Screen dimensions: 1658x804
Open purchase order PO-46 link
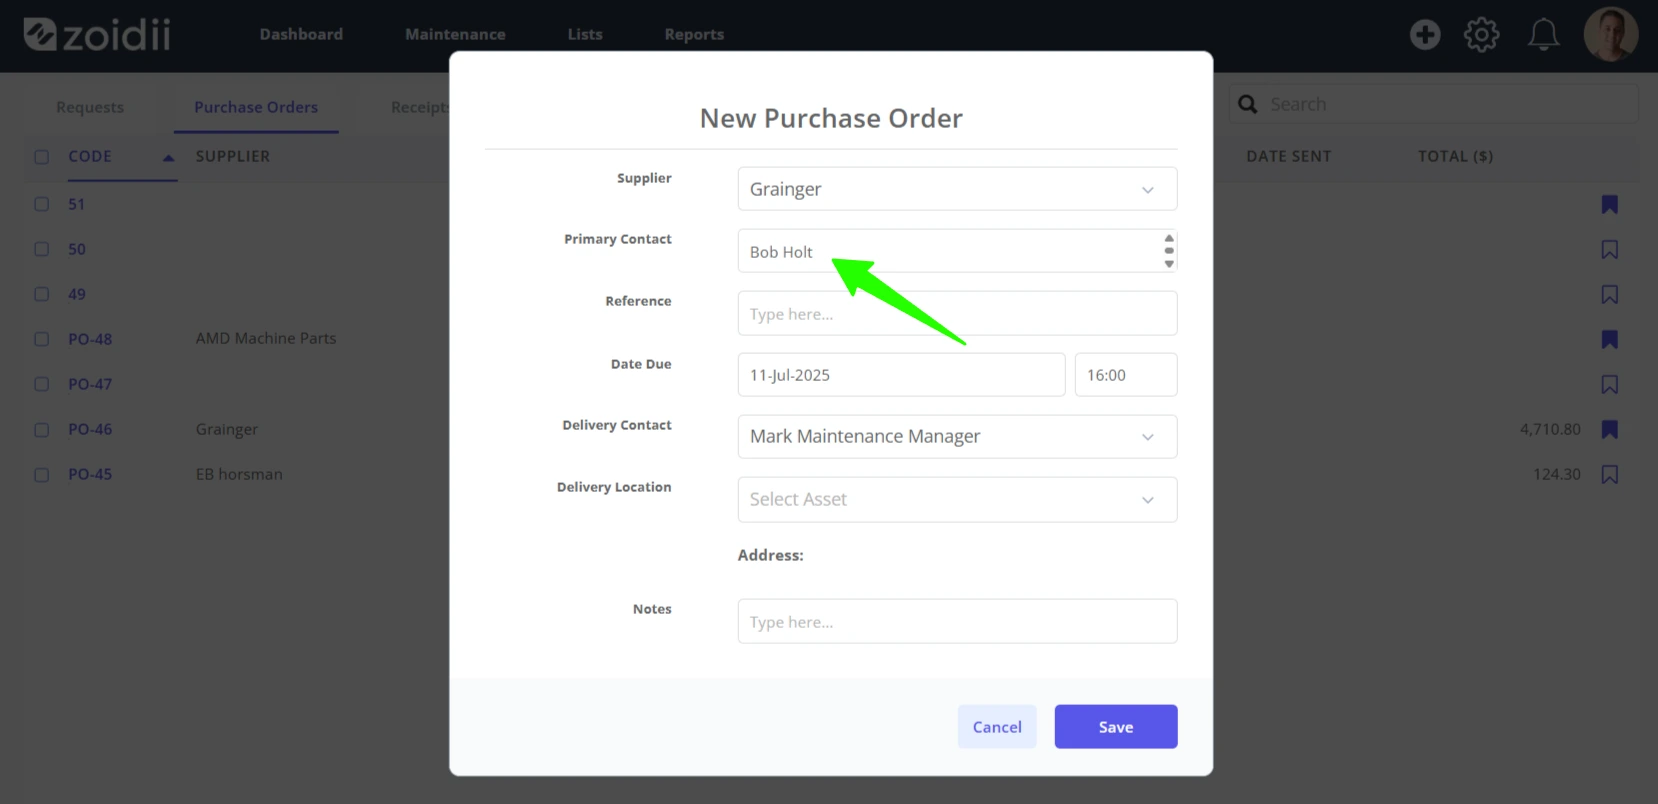(90, 429)
